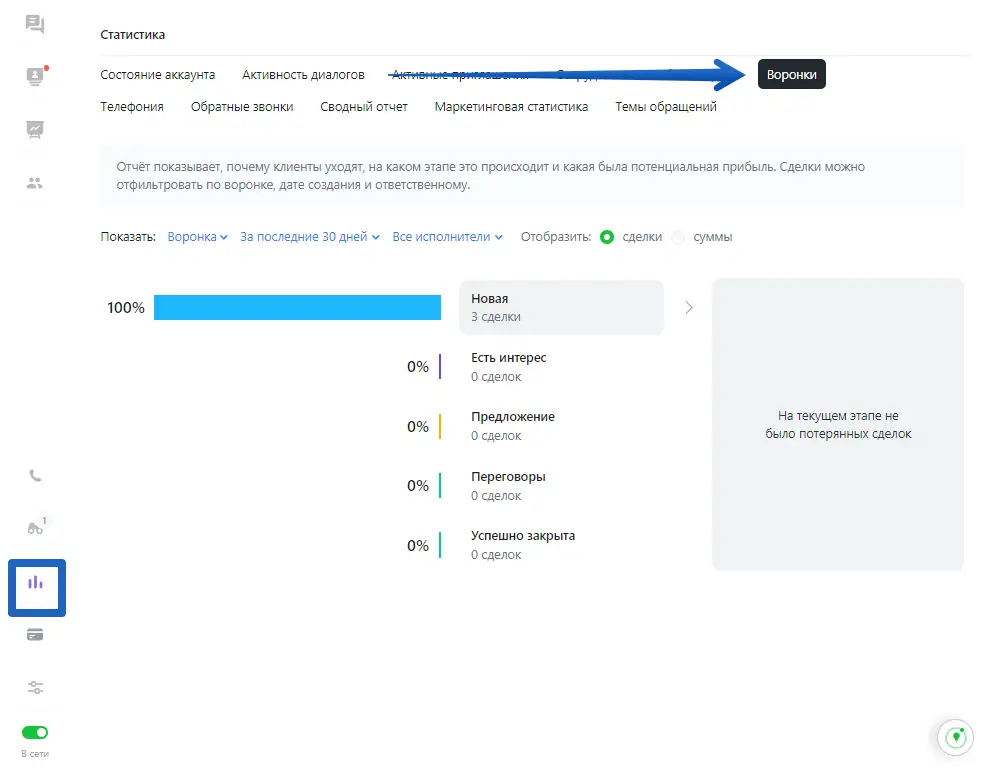This screenshot has height=770, width=992.
Task: Switch to the 'Воронки' tab
Action: click(791, 75)
